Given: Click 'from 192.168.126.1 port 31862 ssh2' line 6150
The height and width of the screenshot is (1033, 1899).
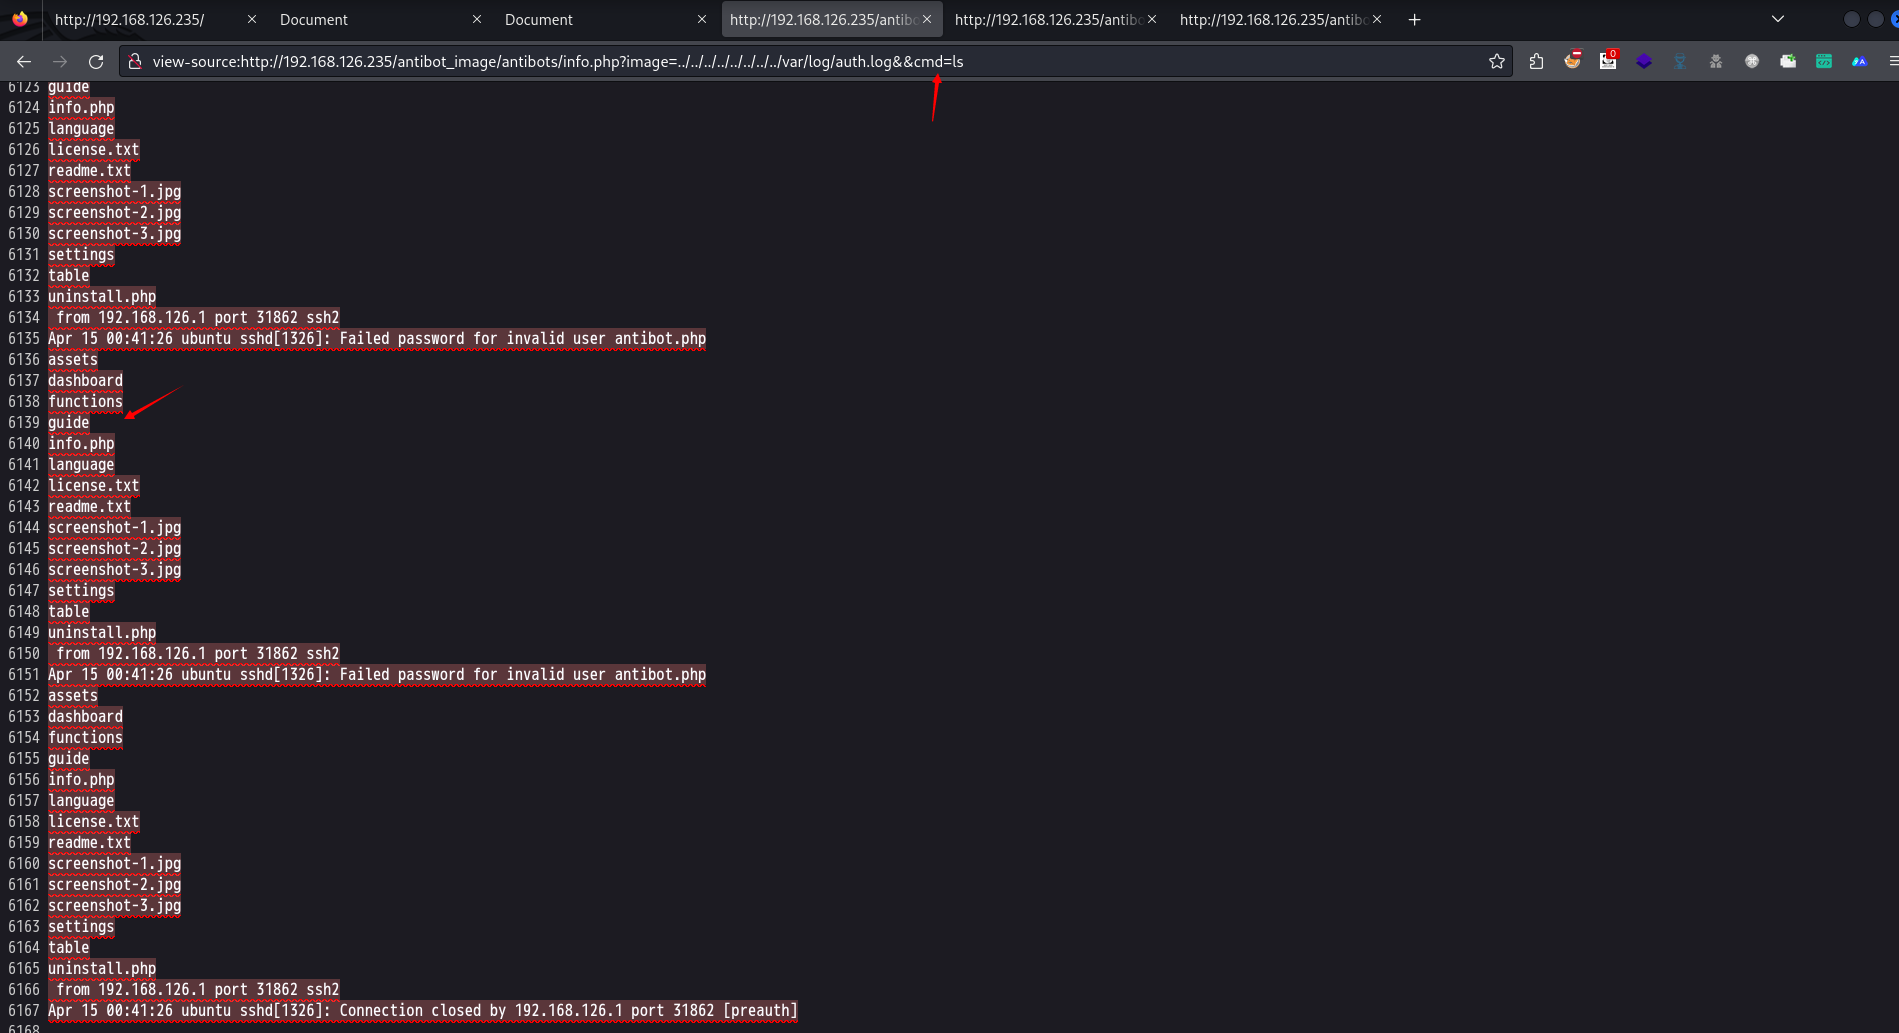Looking at the screenshot, I should click(198, 653).
